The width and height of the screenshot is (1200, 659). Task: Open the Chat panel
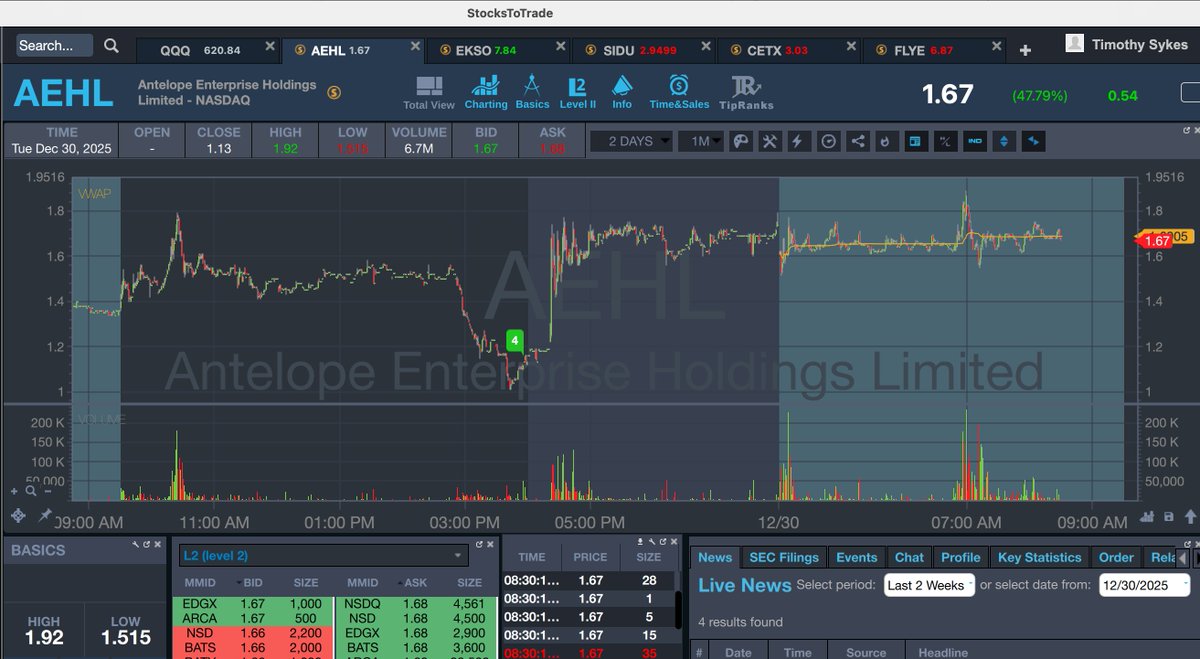tap(909, 557)
